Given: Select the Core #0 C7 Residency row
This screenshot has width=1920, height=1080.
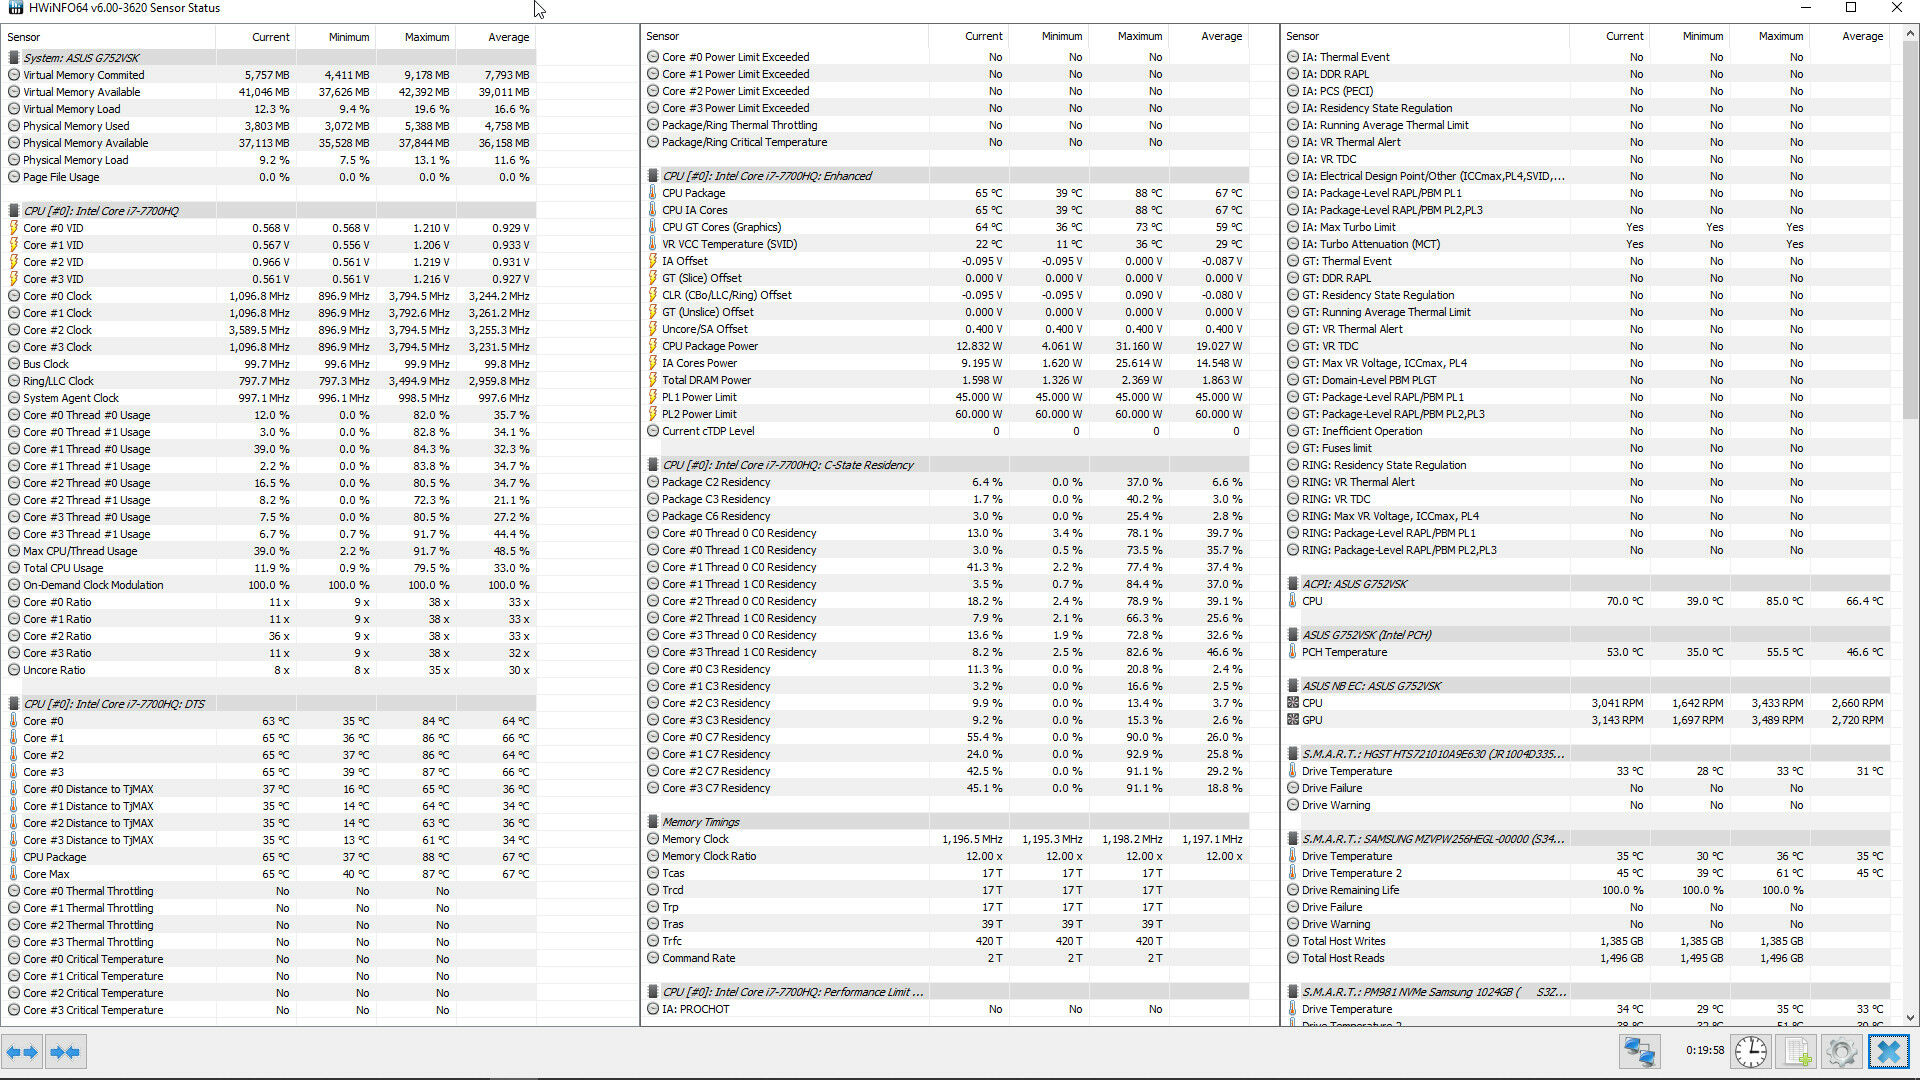Looking at the screenshot, I should 946,737.
